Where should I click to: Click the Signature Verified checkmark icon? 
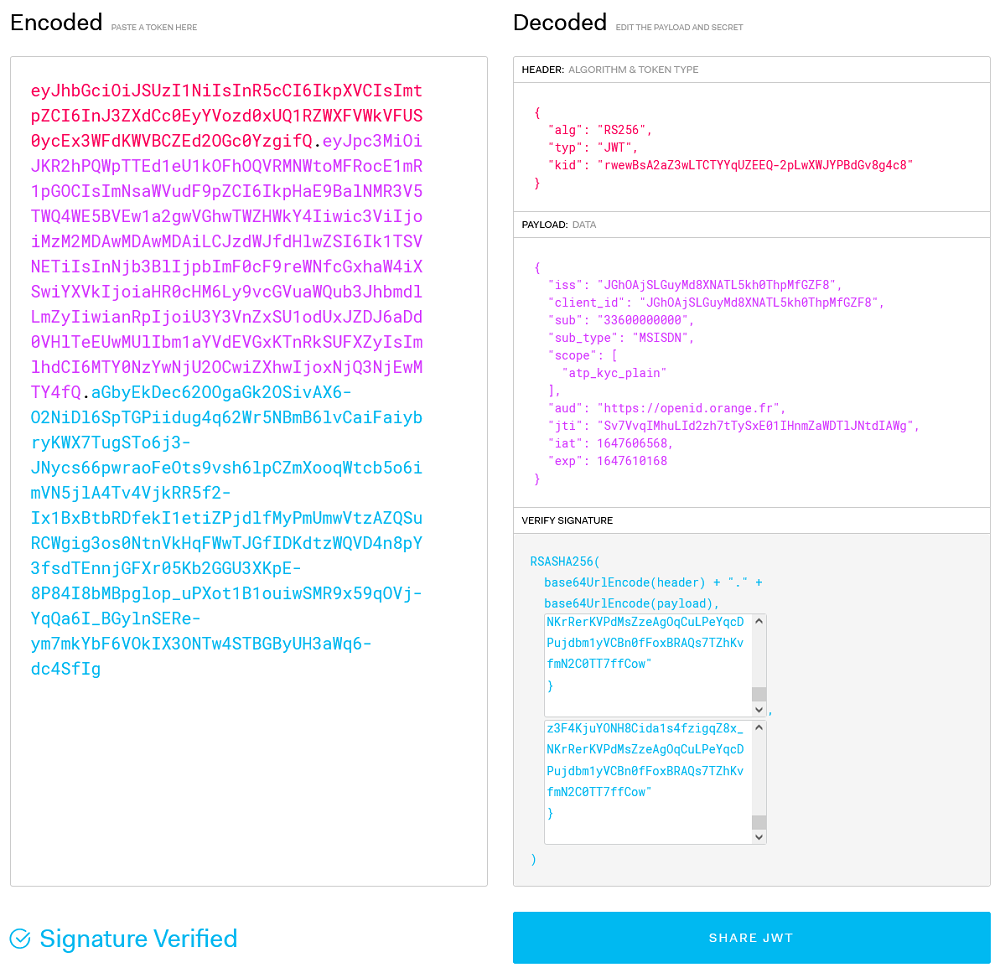pyautogui.click(x=20, y=938)
